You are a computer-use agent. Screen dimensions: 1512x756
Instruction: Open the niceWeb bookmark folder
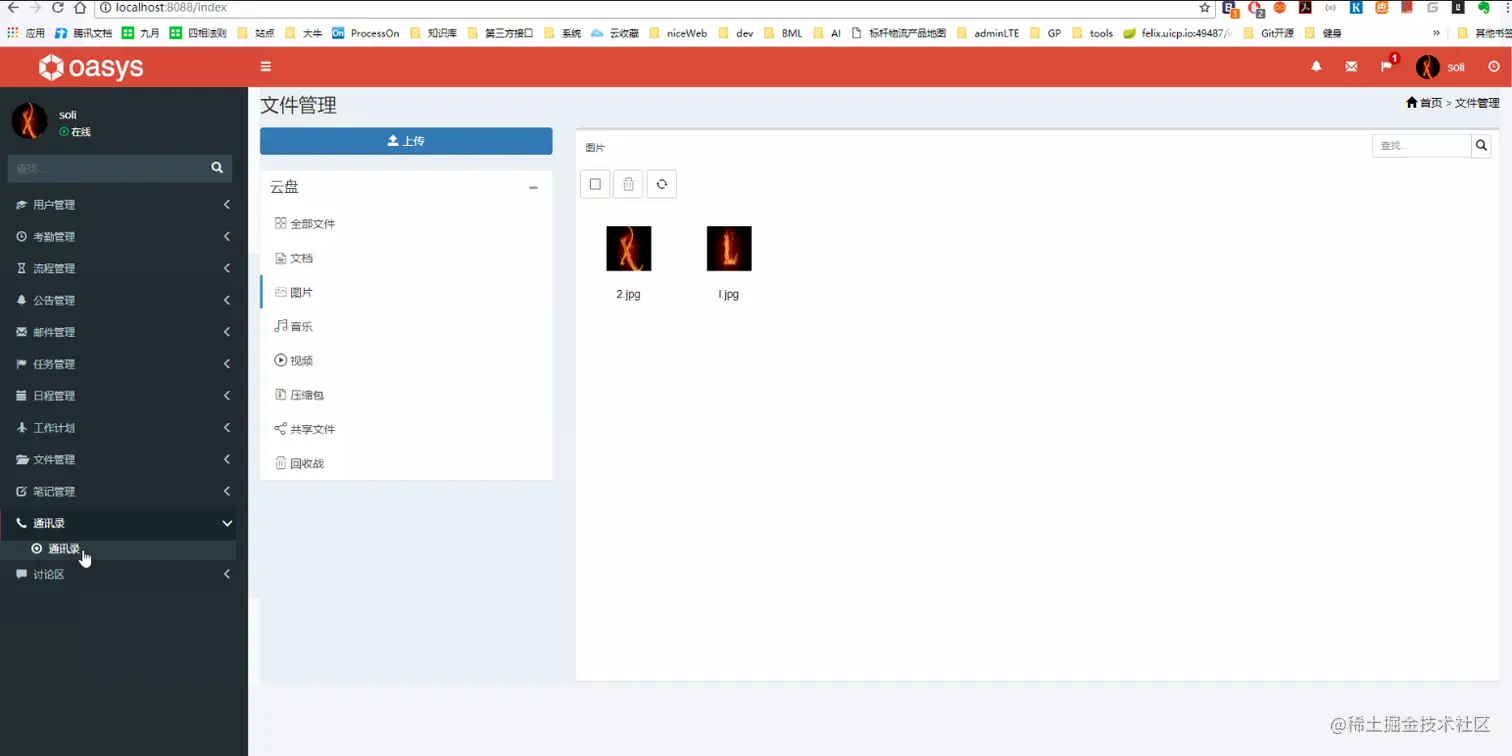point(678,33)
